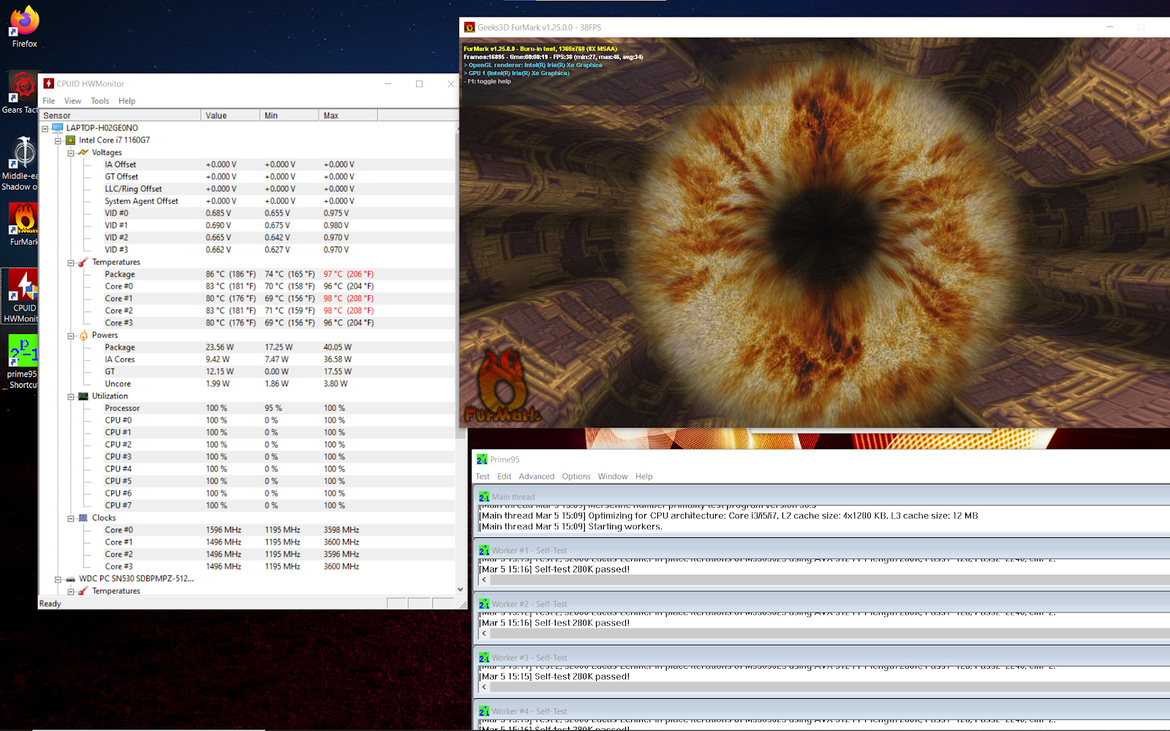Image resolution: width=1170 pixels, height=731 pixels.
Task: Launch the FurMark desktop shortcut
Action: click(x=23, y=224)
